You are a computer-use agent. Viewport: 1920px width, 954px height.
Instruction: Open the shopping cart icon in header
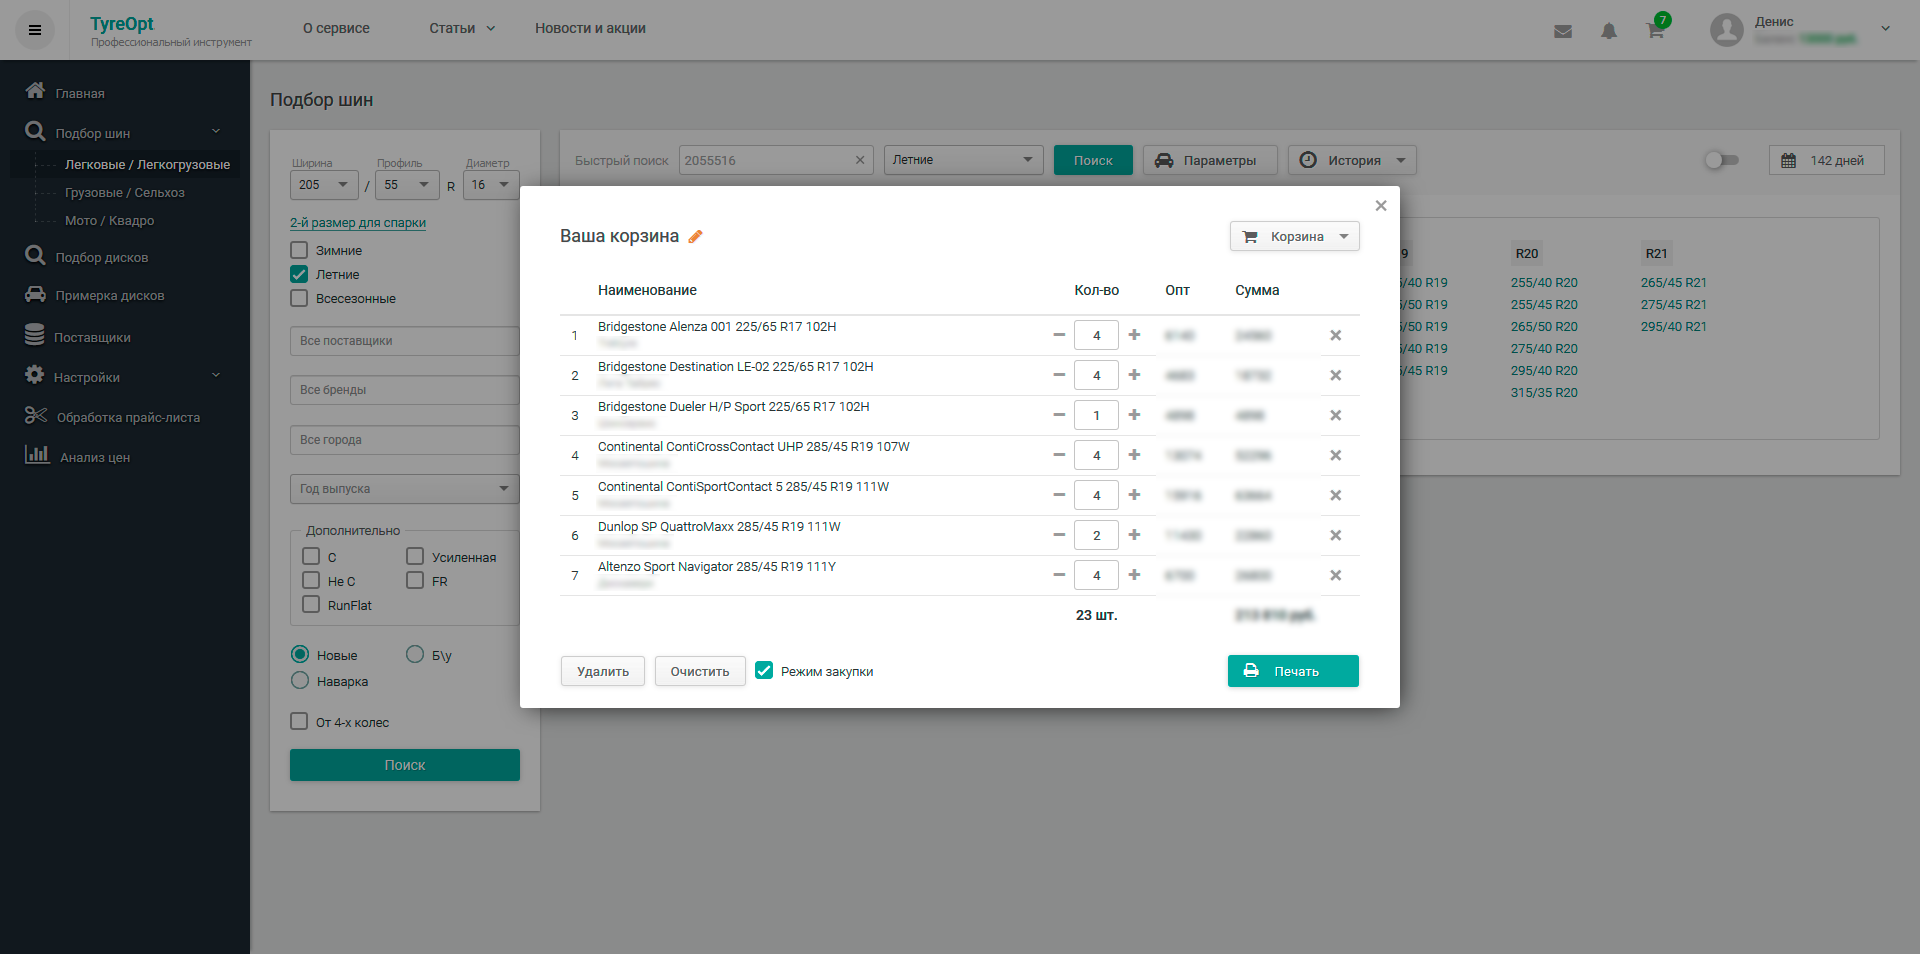[1656, 30]
